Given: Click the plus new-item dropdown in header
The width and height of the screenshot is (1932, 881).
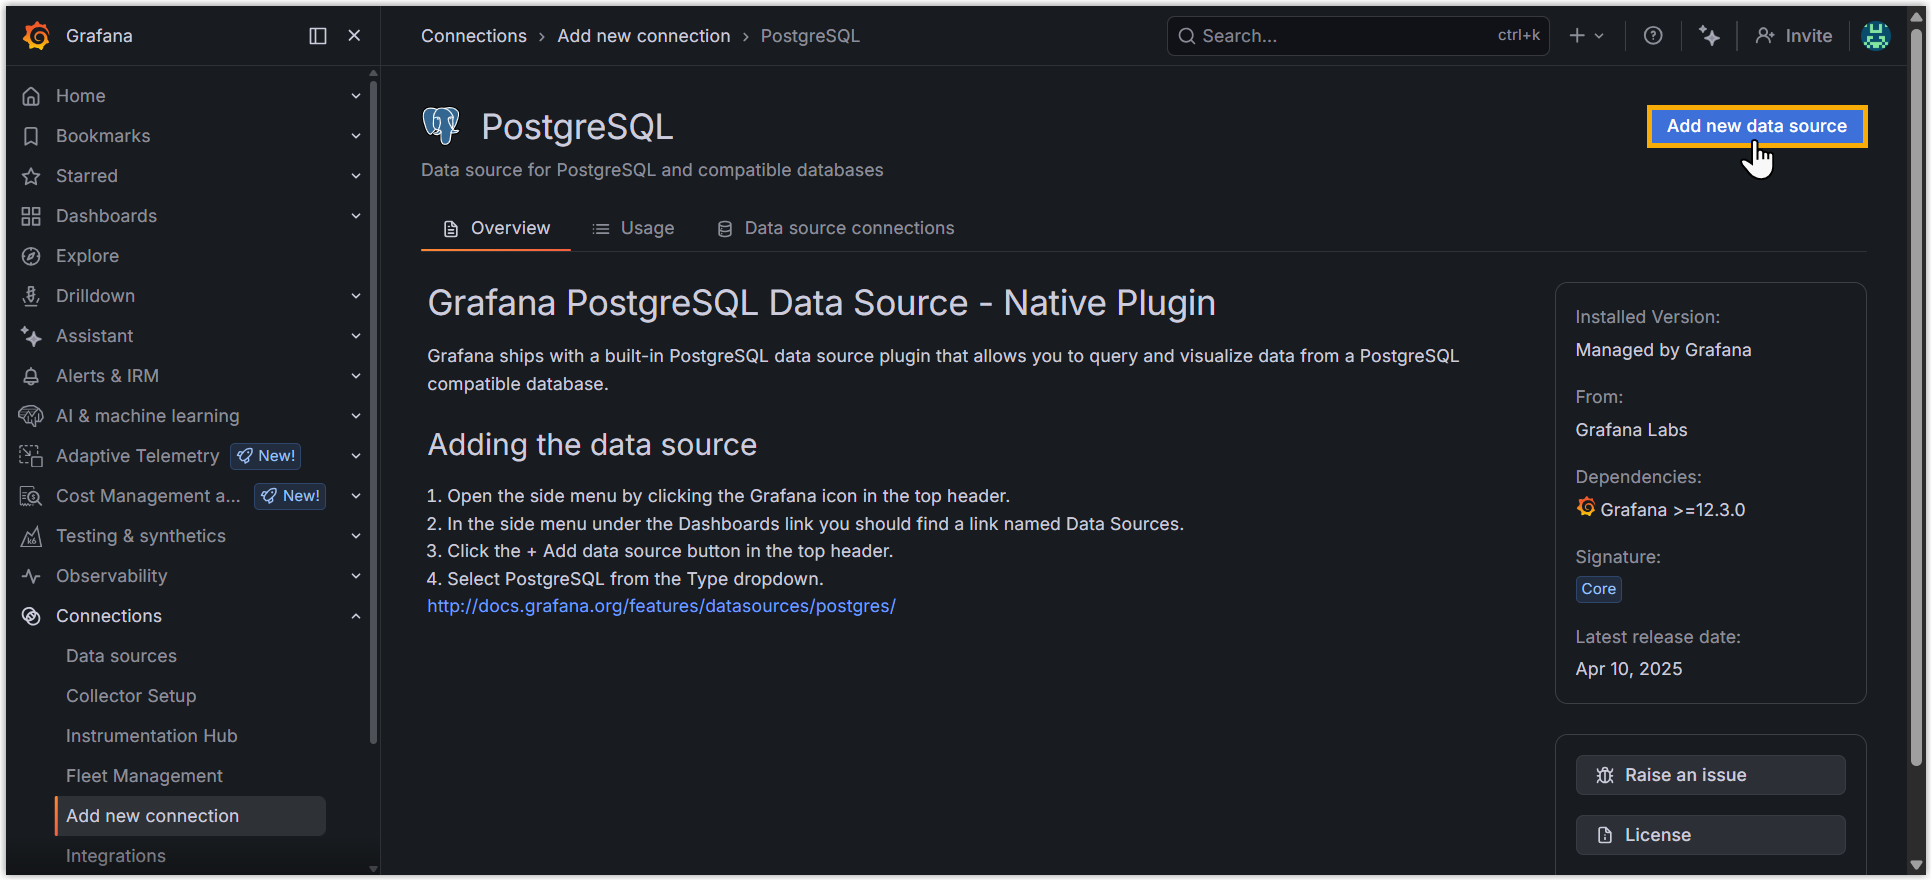Looking at the screenshot, I should 1586,36.
